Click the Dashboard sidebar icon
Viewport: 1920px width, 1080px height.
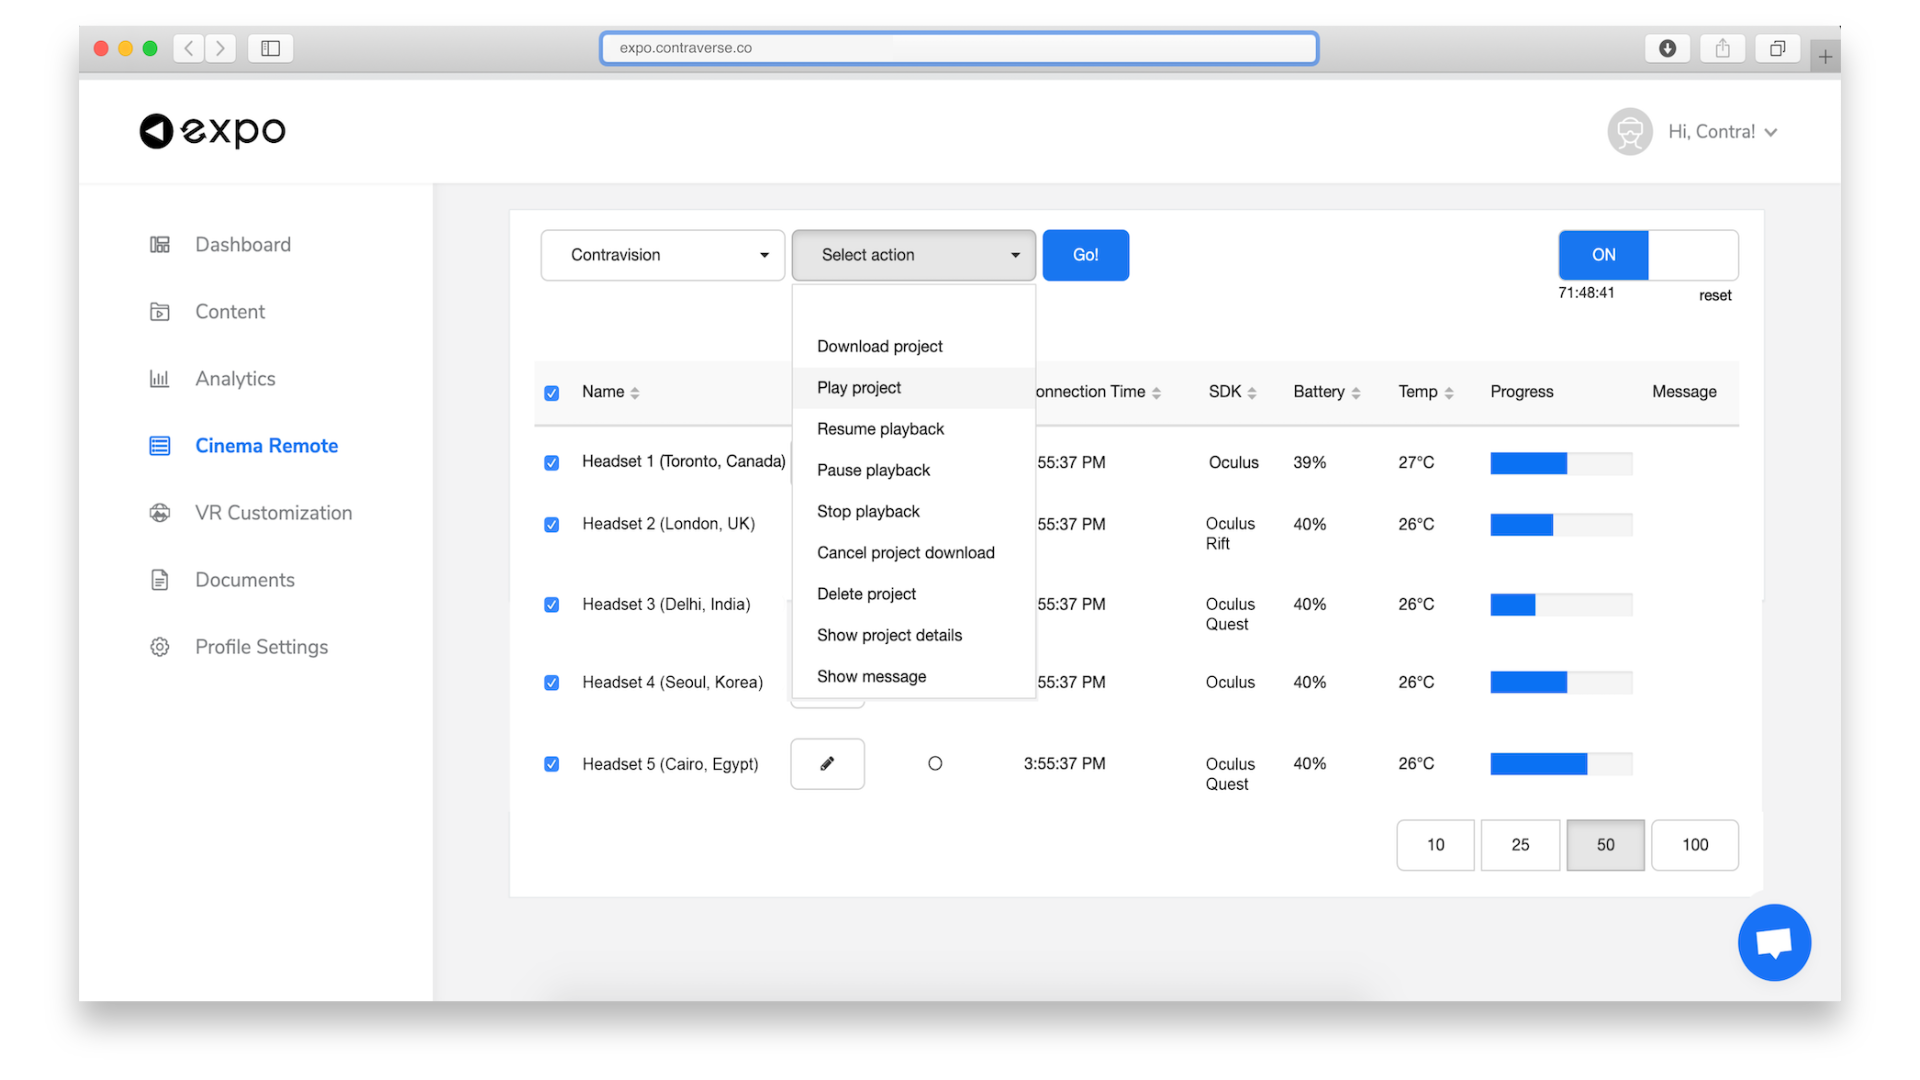tap(160, 245)
